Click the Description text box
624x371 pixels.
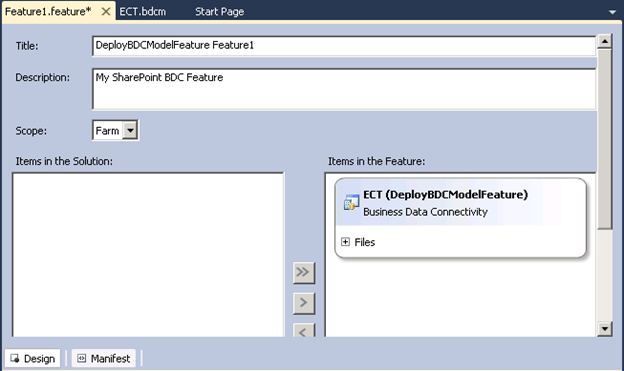click(x=344, y=89)
